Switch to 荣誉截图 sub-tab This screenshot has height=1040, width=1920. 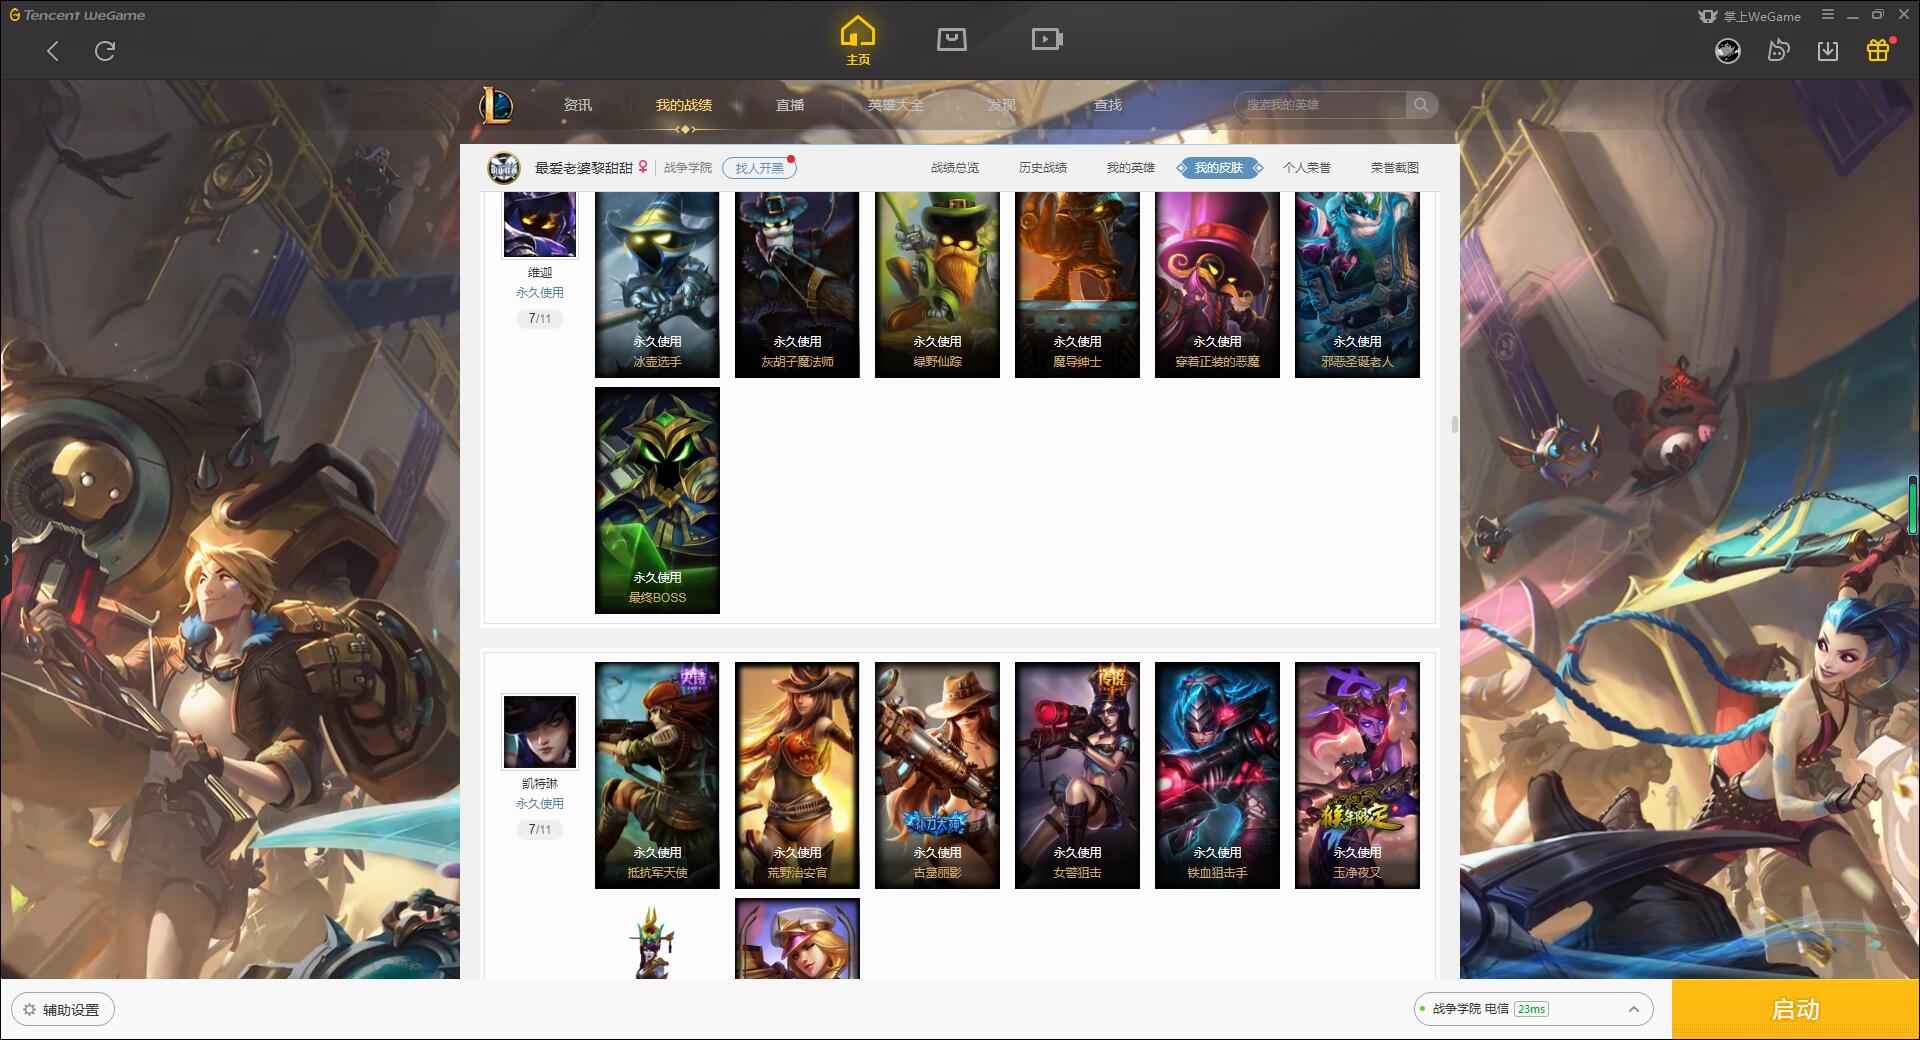1395,168
